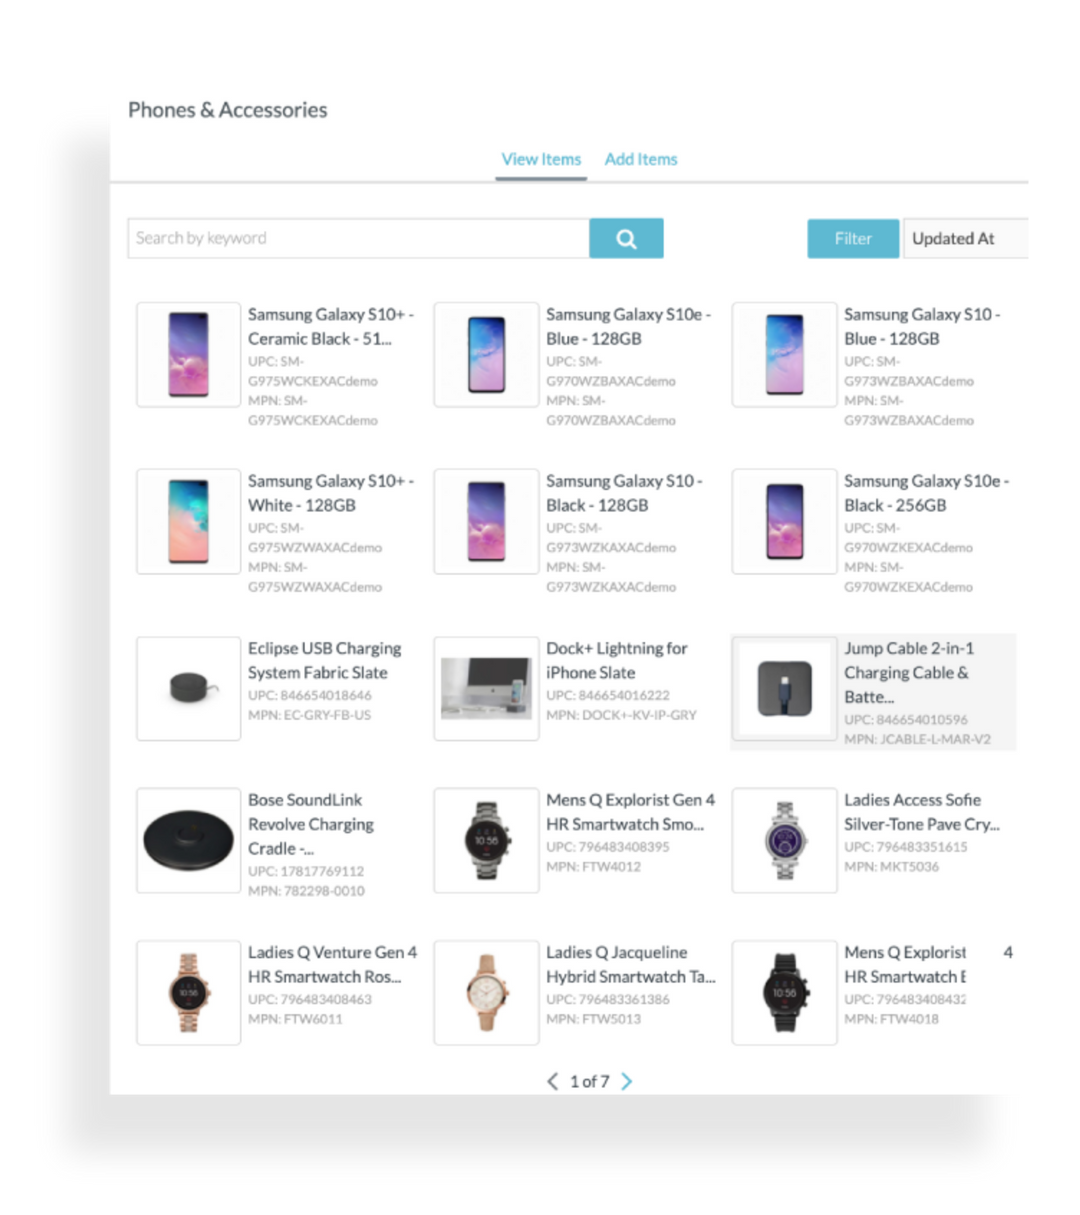Go to previous page arrow
This screenshot has height=1215, width=1080.
(x=552, y=1081)
